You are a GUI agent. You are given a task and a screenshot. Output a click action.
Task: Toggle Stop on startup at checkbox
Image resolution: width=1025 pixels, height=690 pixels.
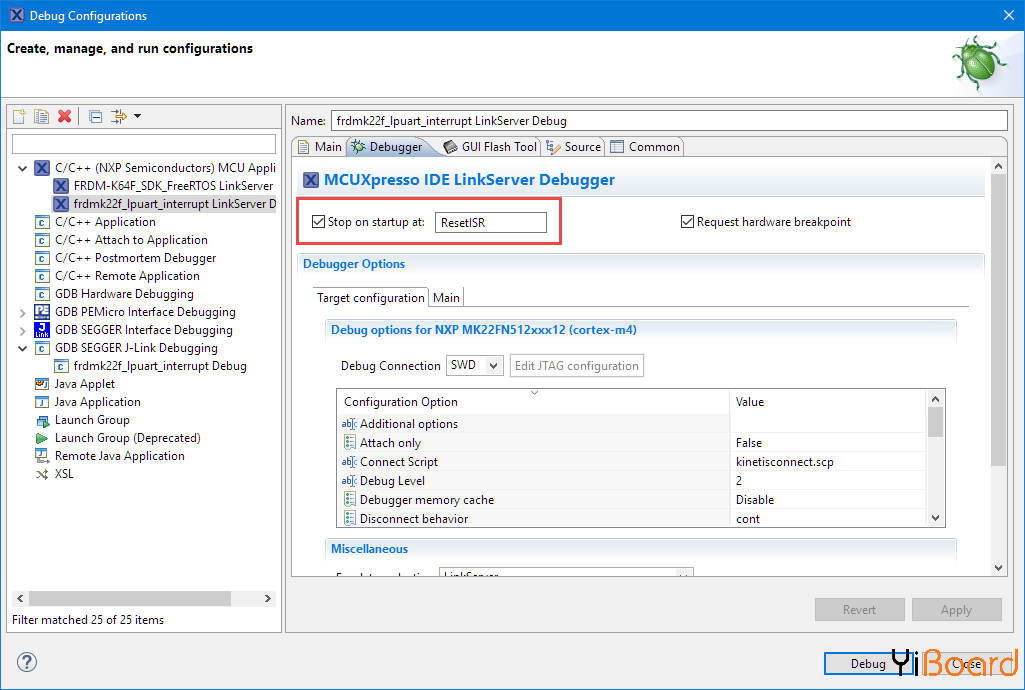pos(319,222)
